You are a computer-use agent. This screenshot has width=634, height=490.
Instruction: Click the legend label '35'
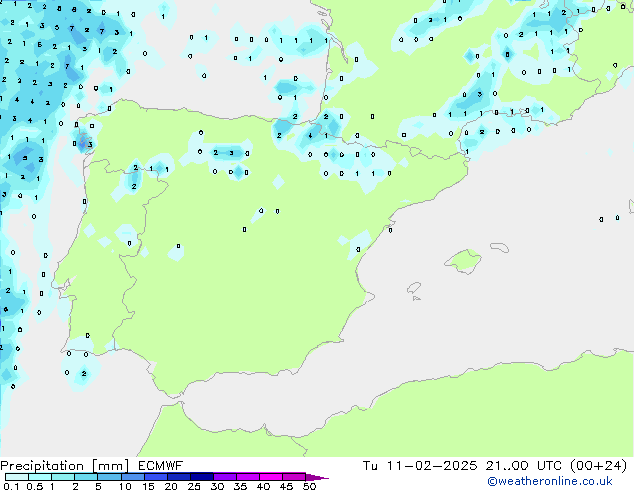click(240, 486)
